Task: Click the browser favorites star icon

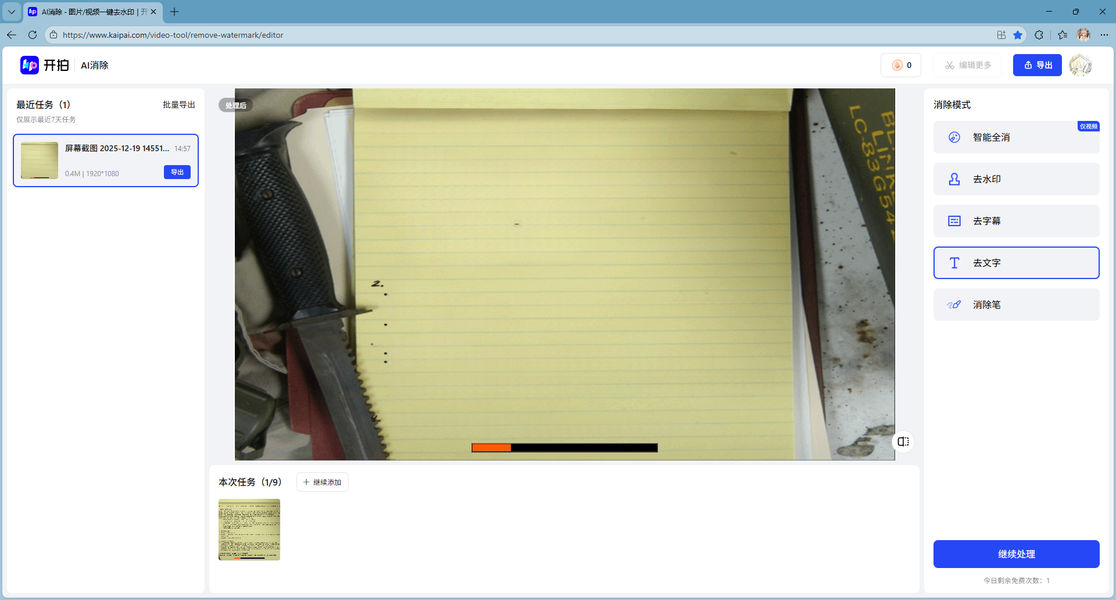Action: click(x=1017, y=34)
